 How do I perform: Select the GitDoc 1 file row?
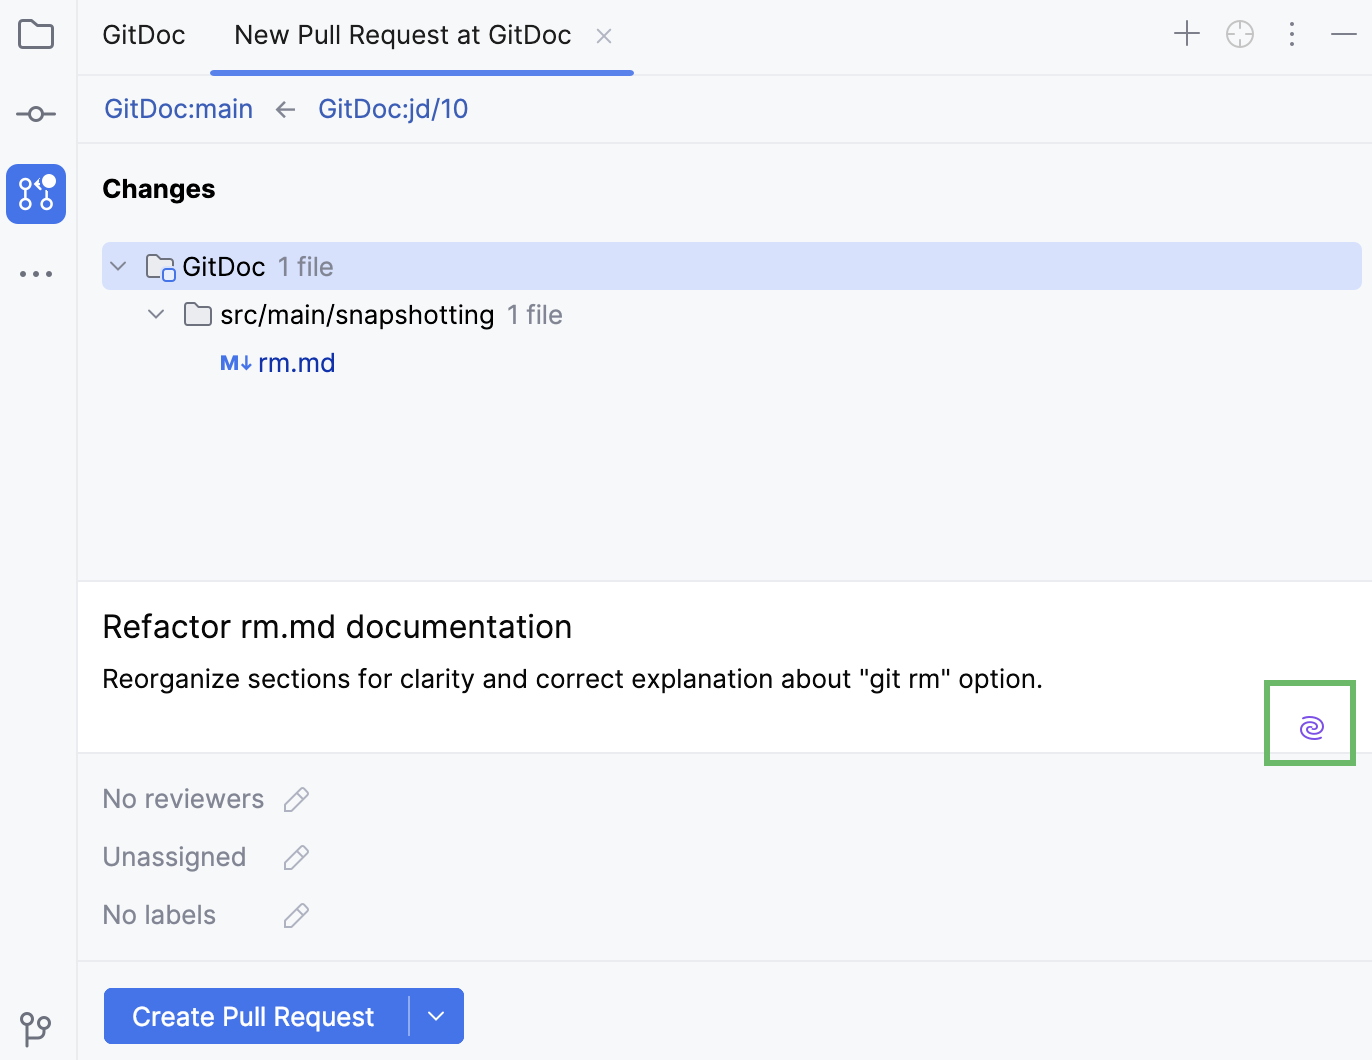732,266
